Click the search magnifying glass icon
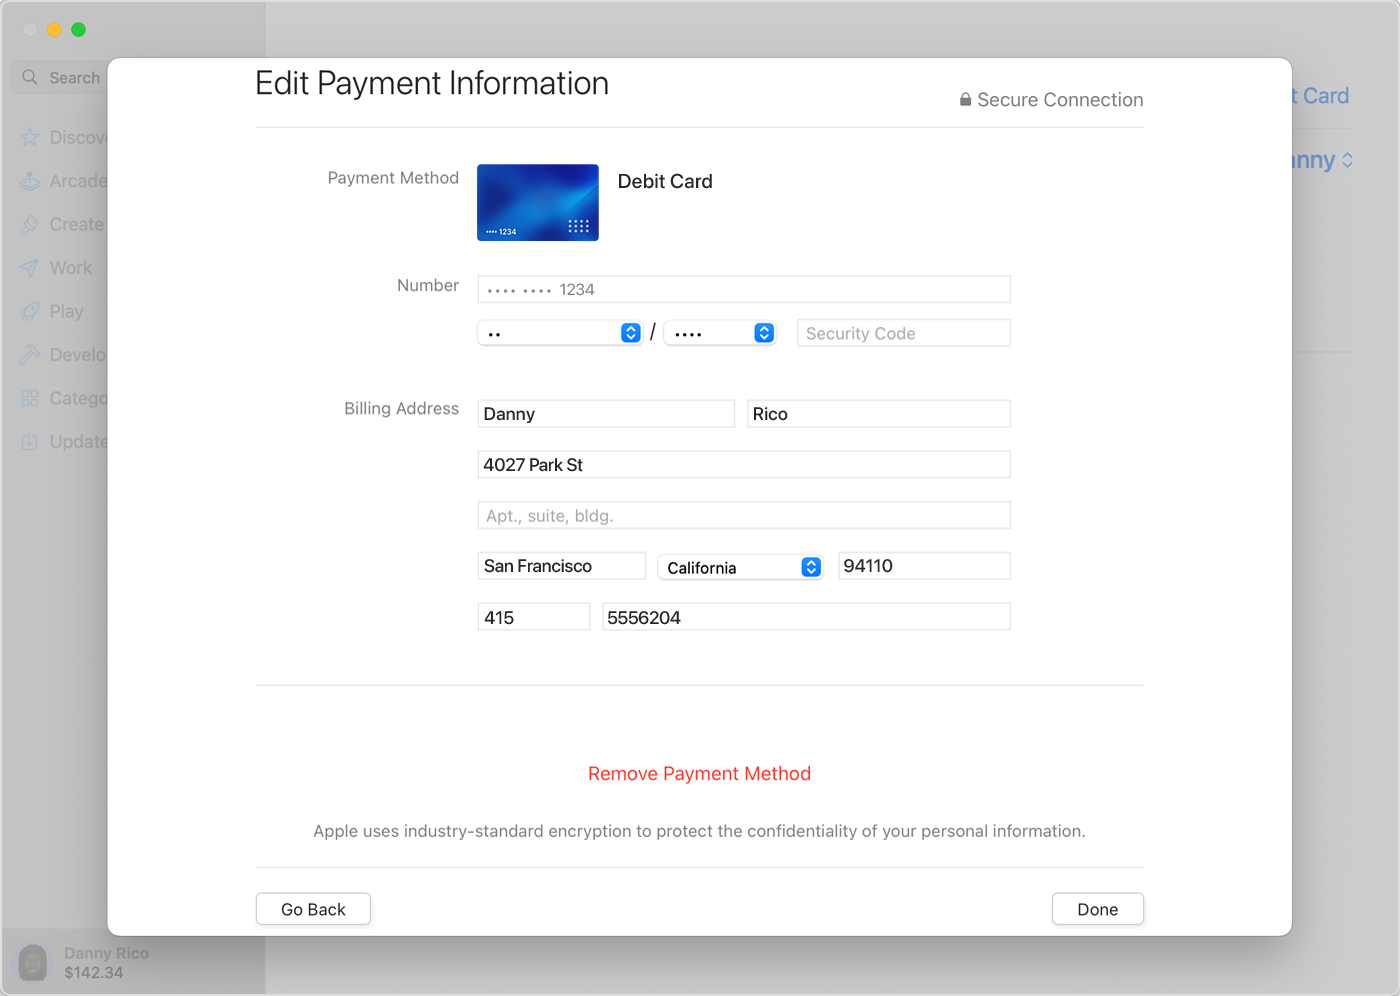 [x=31, y=77]
